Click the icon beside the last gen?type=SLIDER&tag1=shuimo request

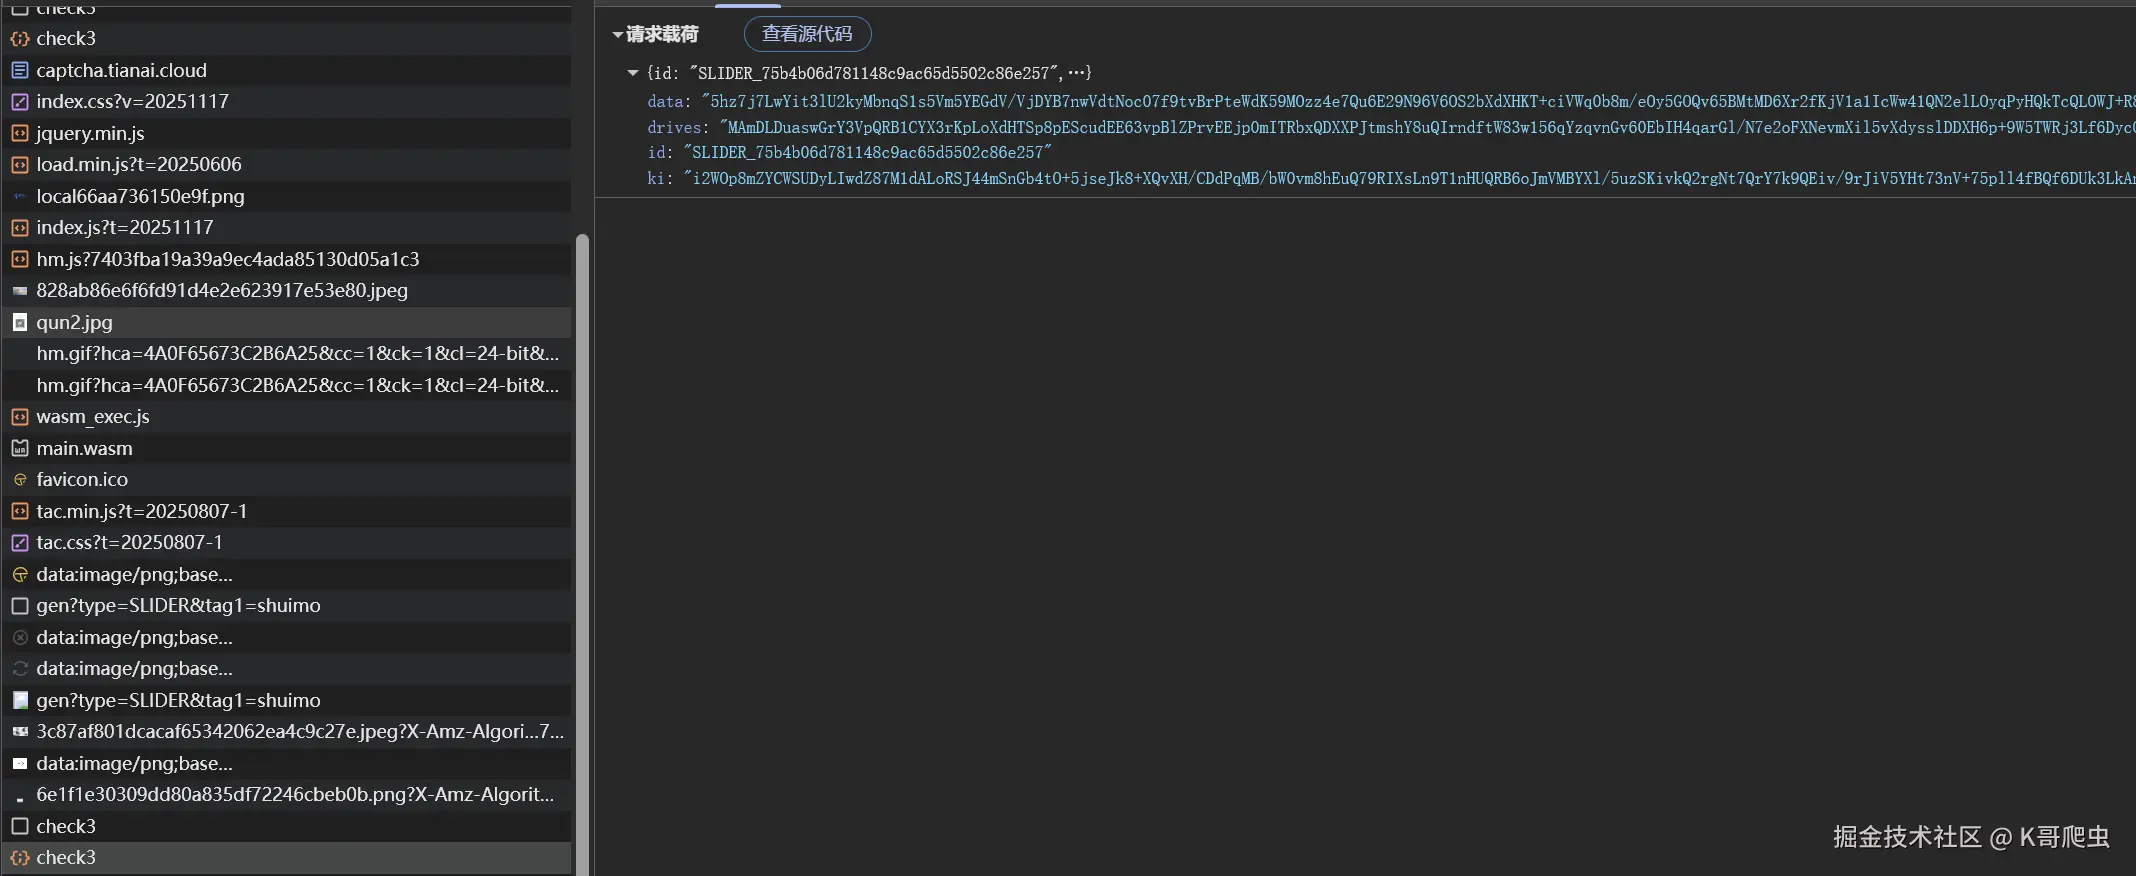coord(20,700)
